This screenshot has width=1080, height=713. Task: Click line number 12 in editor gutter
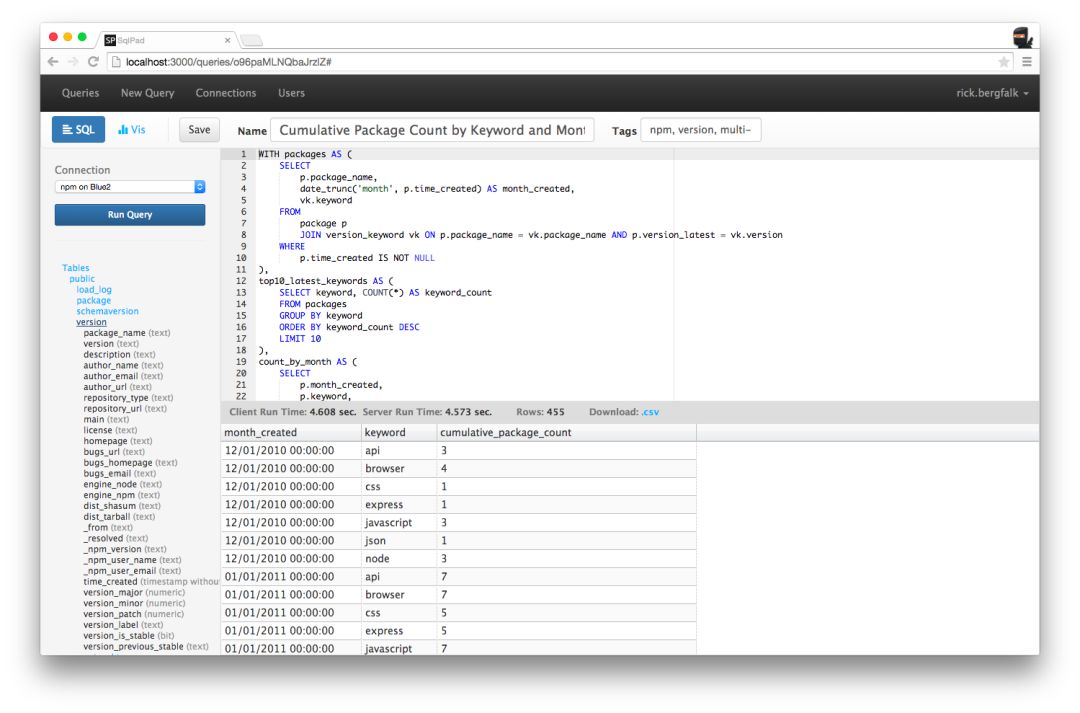click(x=241, y=281)
